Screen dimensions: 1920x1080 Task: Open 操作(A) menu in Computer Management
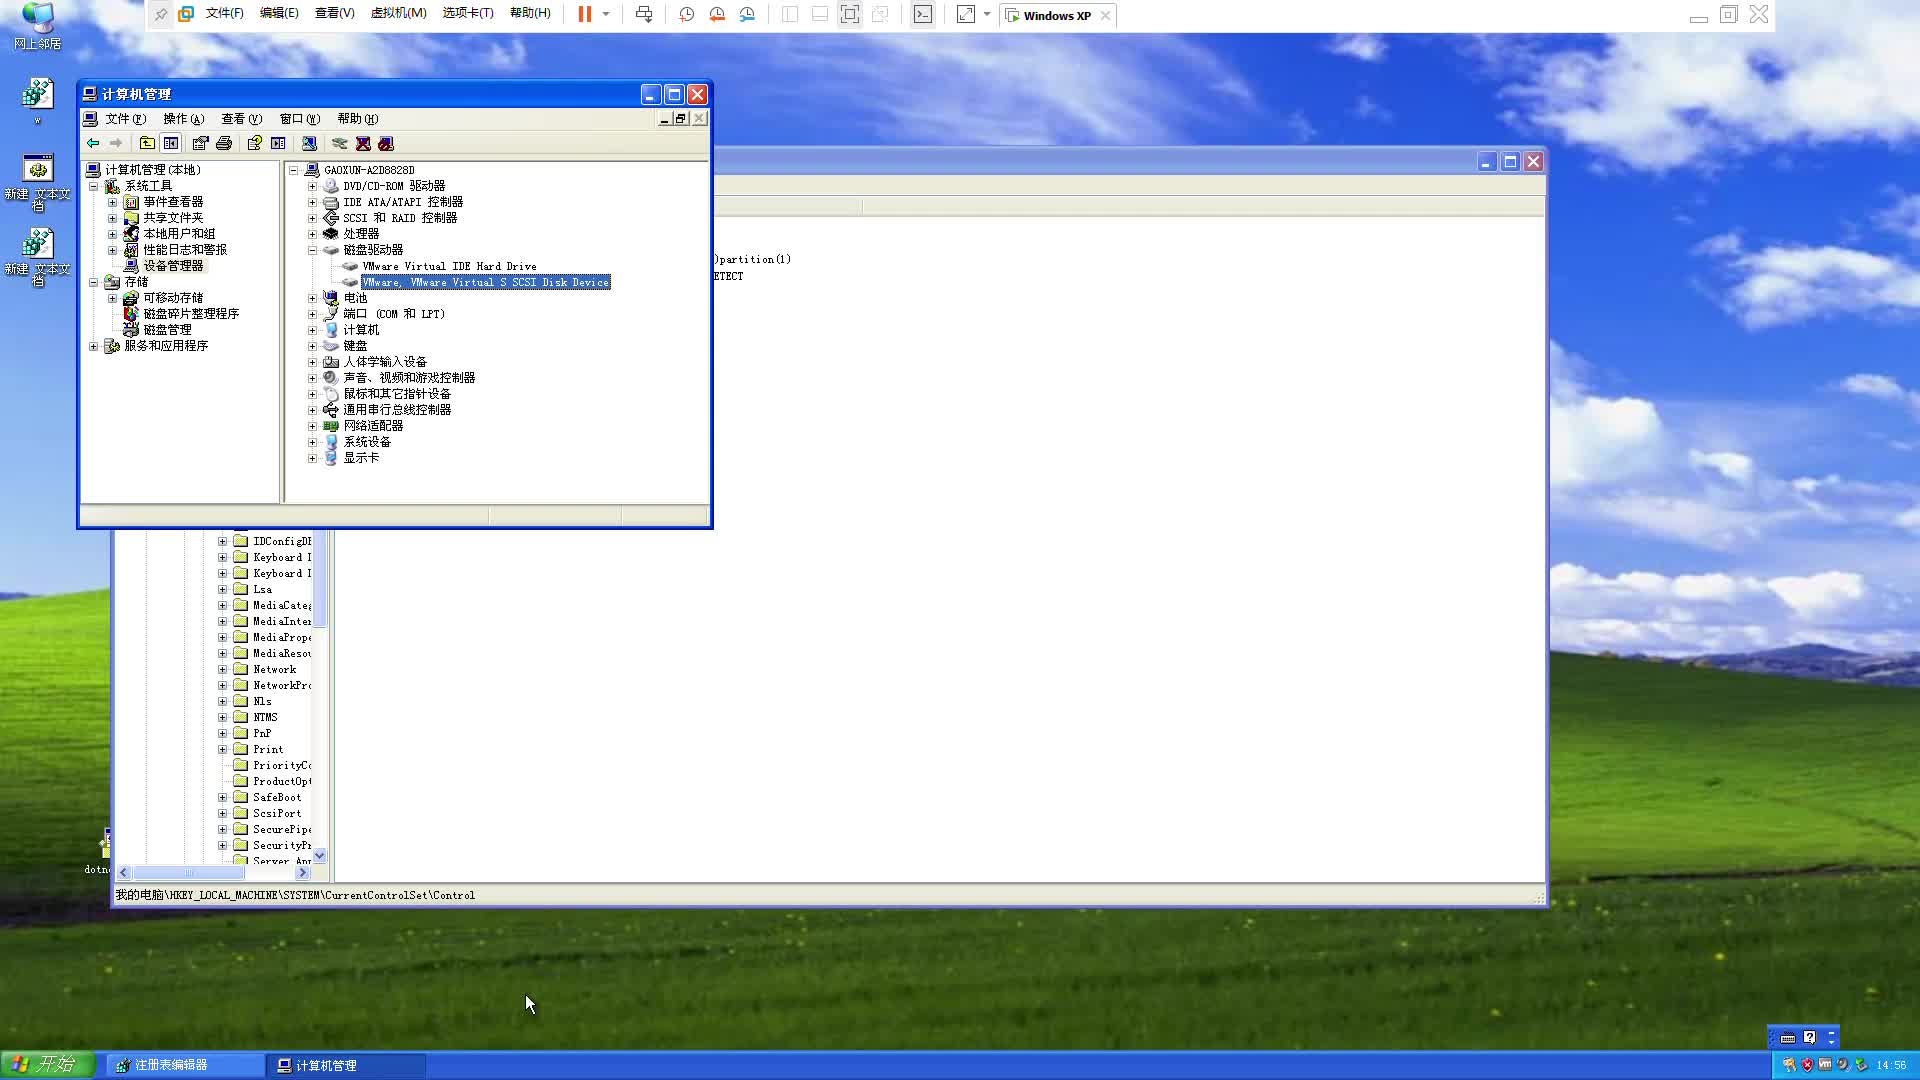click(x=183, y=119)
